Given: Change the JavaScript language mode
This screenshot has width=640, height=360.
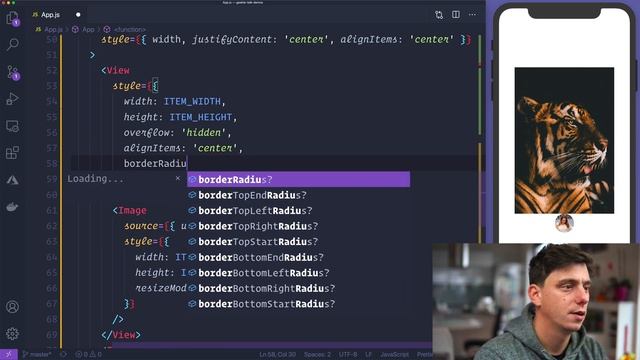Looking at the screenshot, I should click(x=394, y=354).
